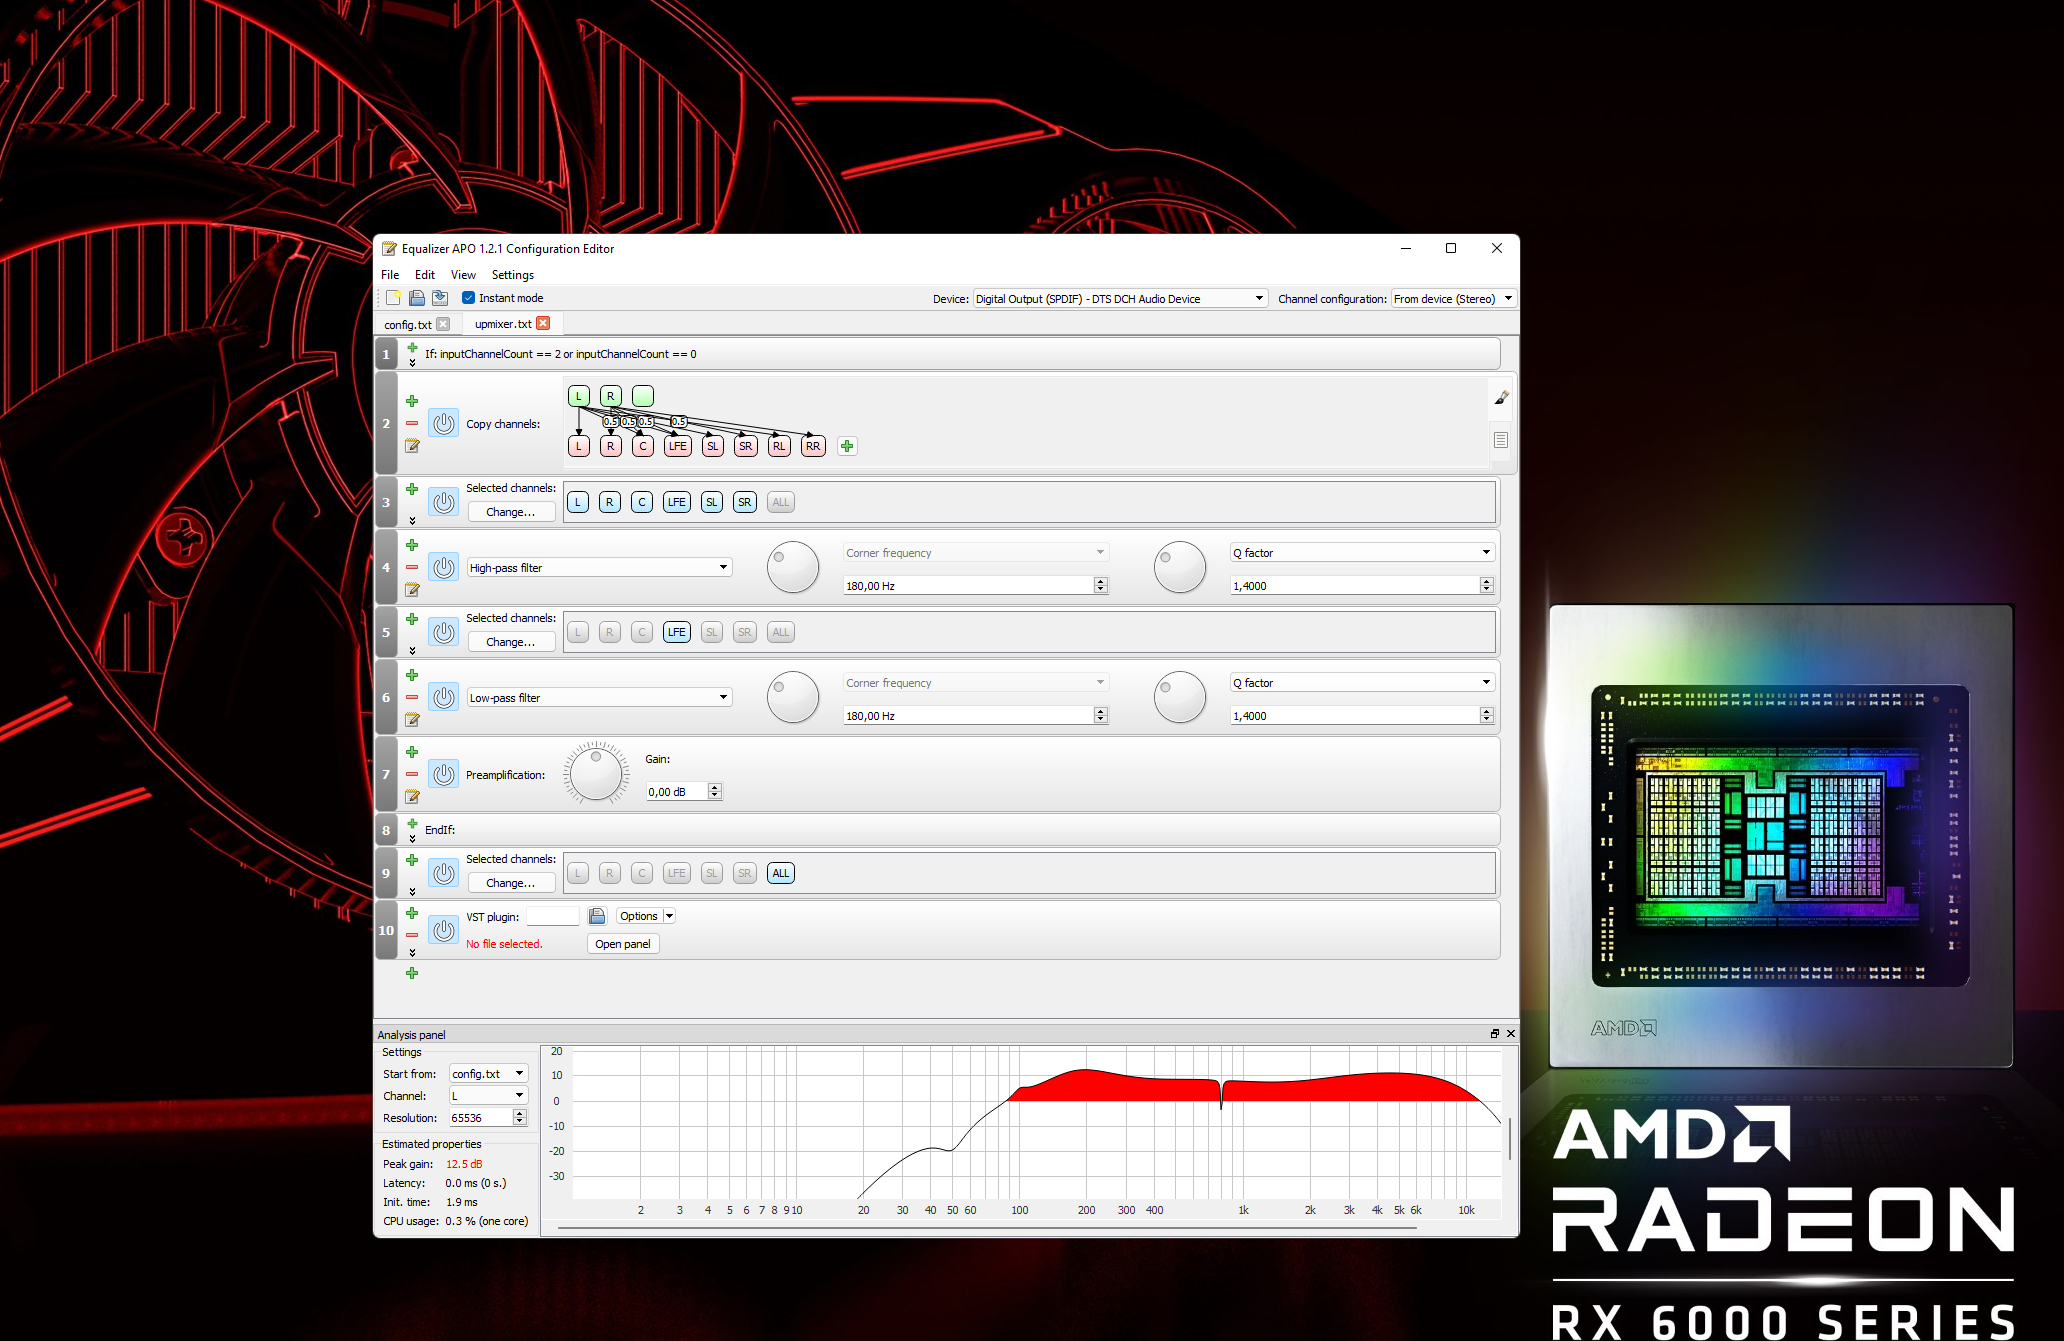Open the File menu

390,275
